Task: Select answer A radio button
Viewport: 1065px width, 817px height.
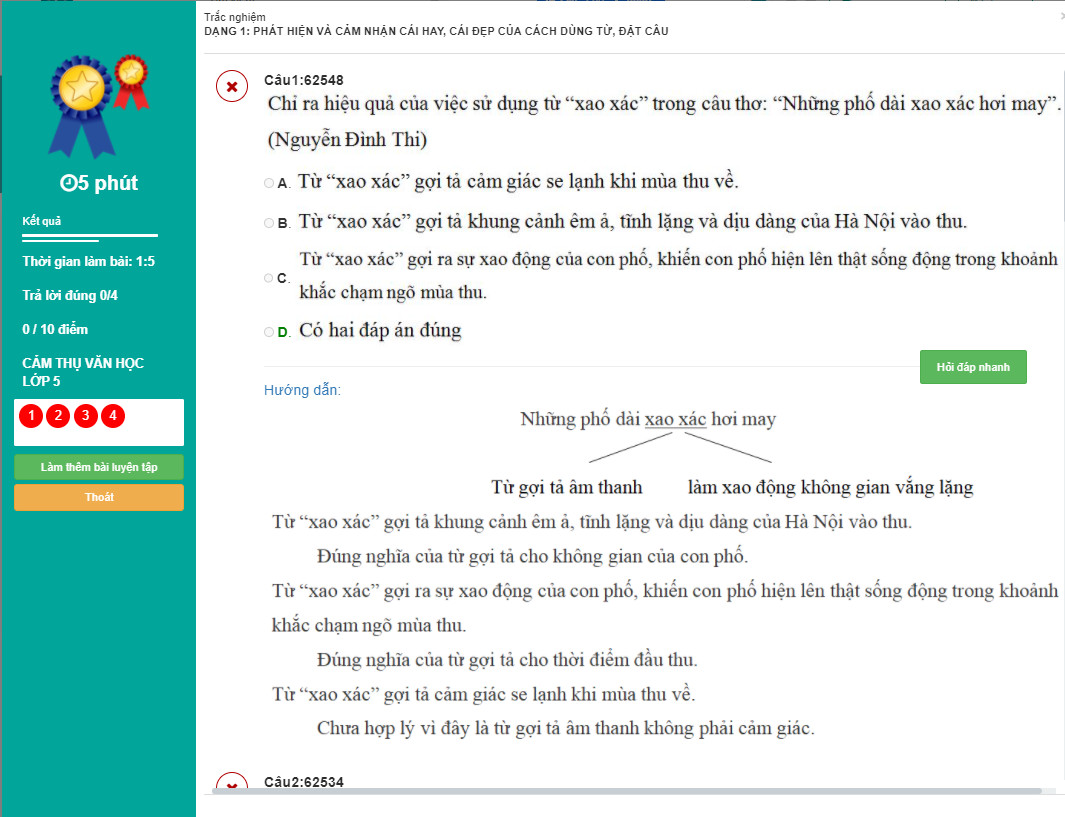Action: (x=269, y=183)
